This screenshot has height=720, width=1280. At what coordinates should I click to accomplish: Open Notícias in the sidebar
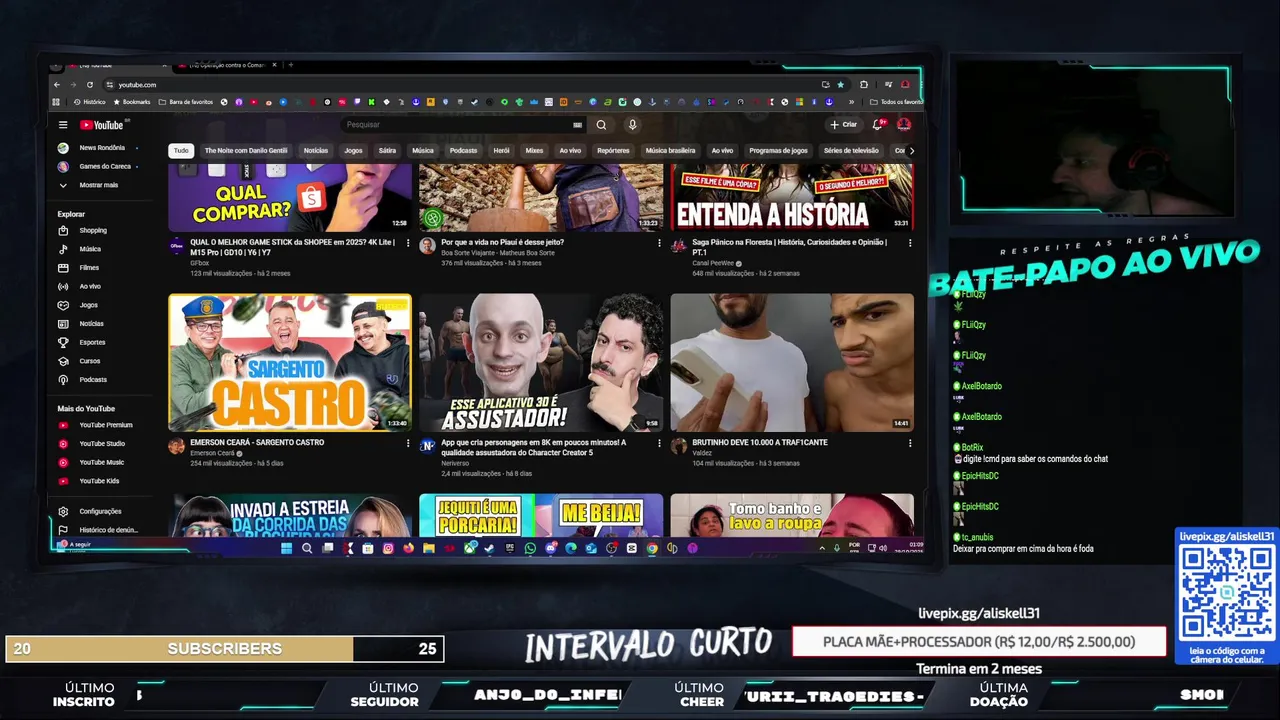[91, 324]
